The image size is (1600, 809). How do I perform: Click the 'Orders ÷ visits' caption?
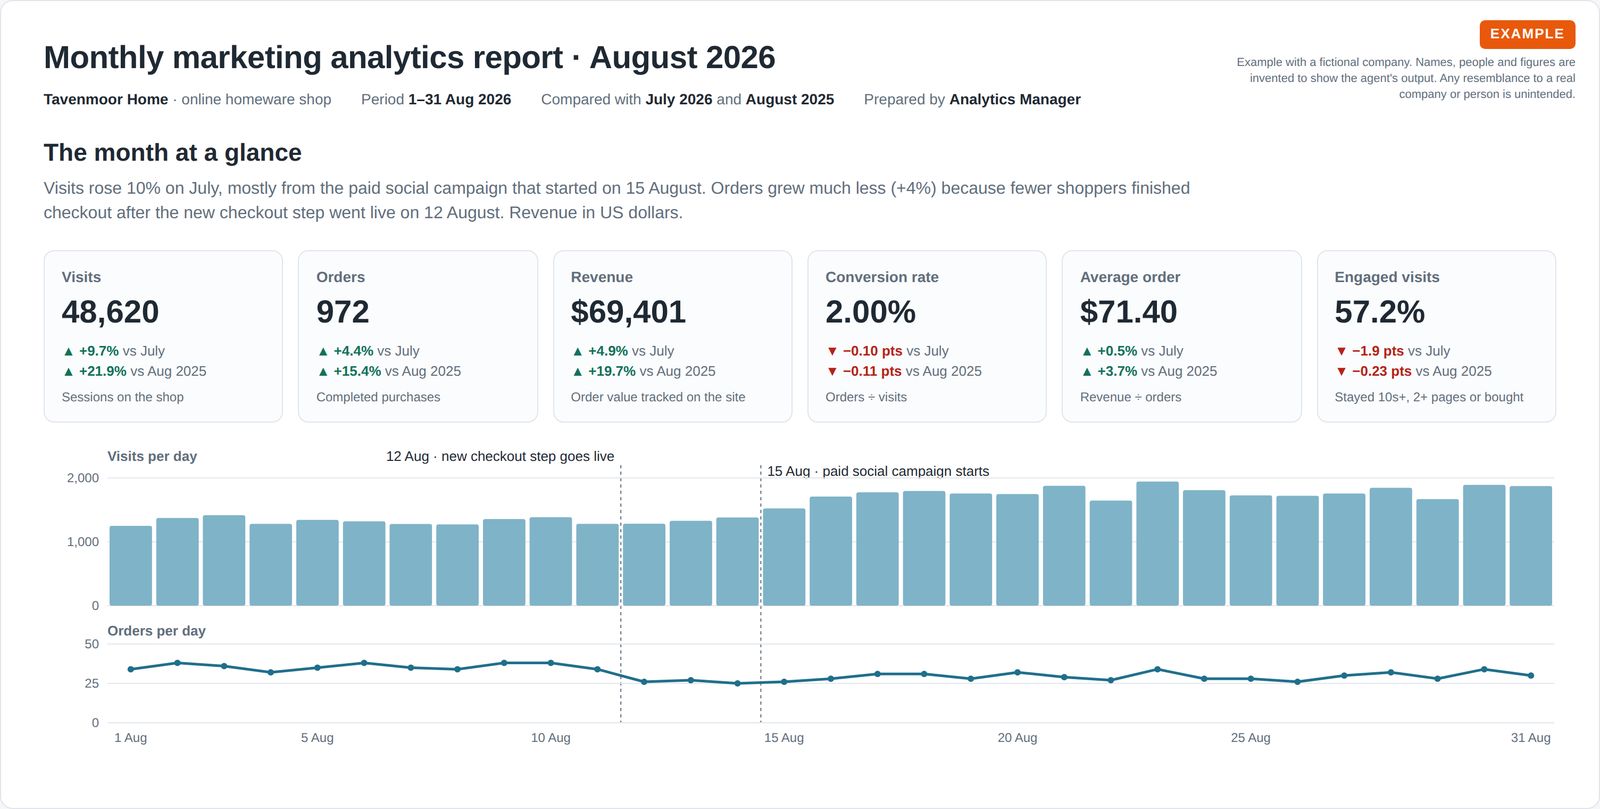coord(866,397)
